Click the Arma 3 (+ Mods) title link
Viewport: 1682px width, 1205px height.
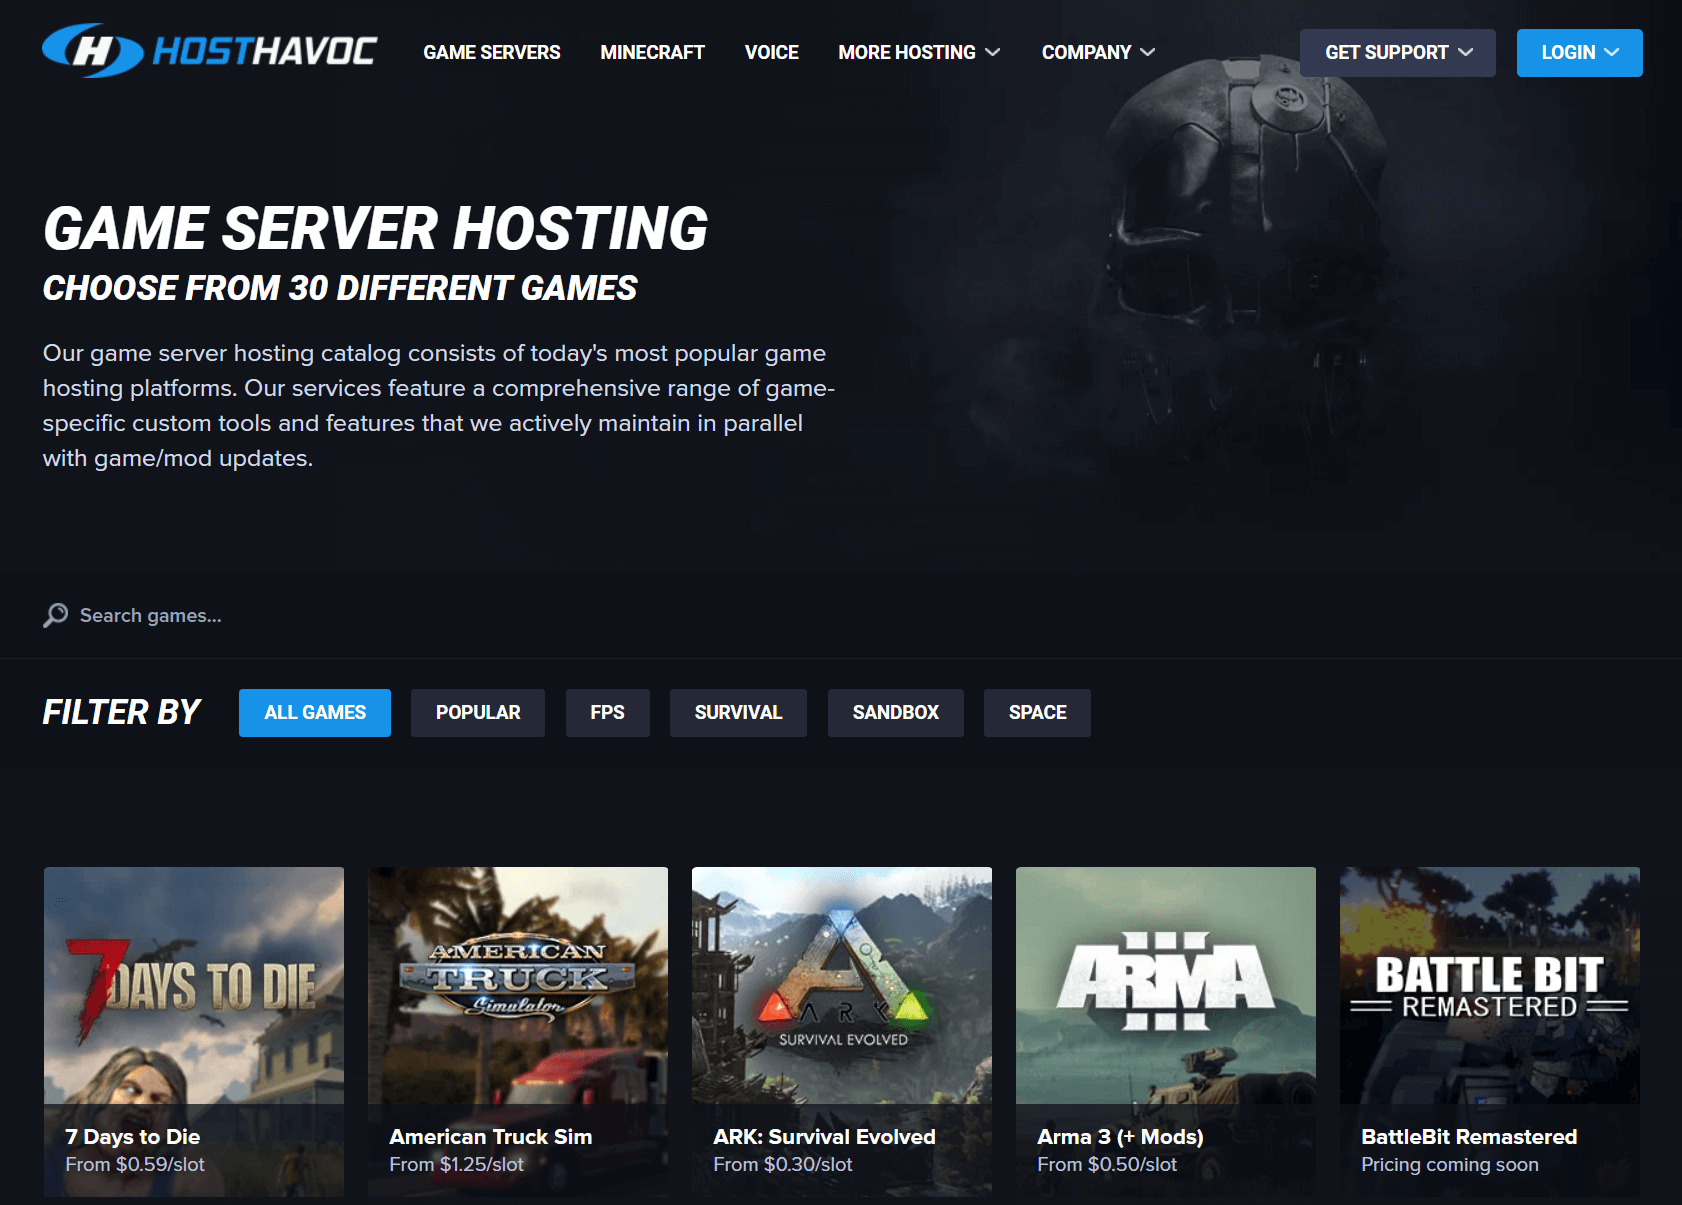1121,1137
